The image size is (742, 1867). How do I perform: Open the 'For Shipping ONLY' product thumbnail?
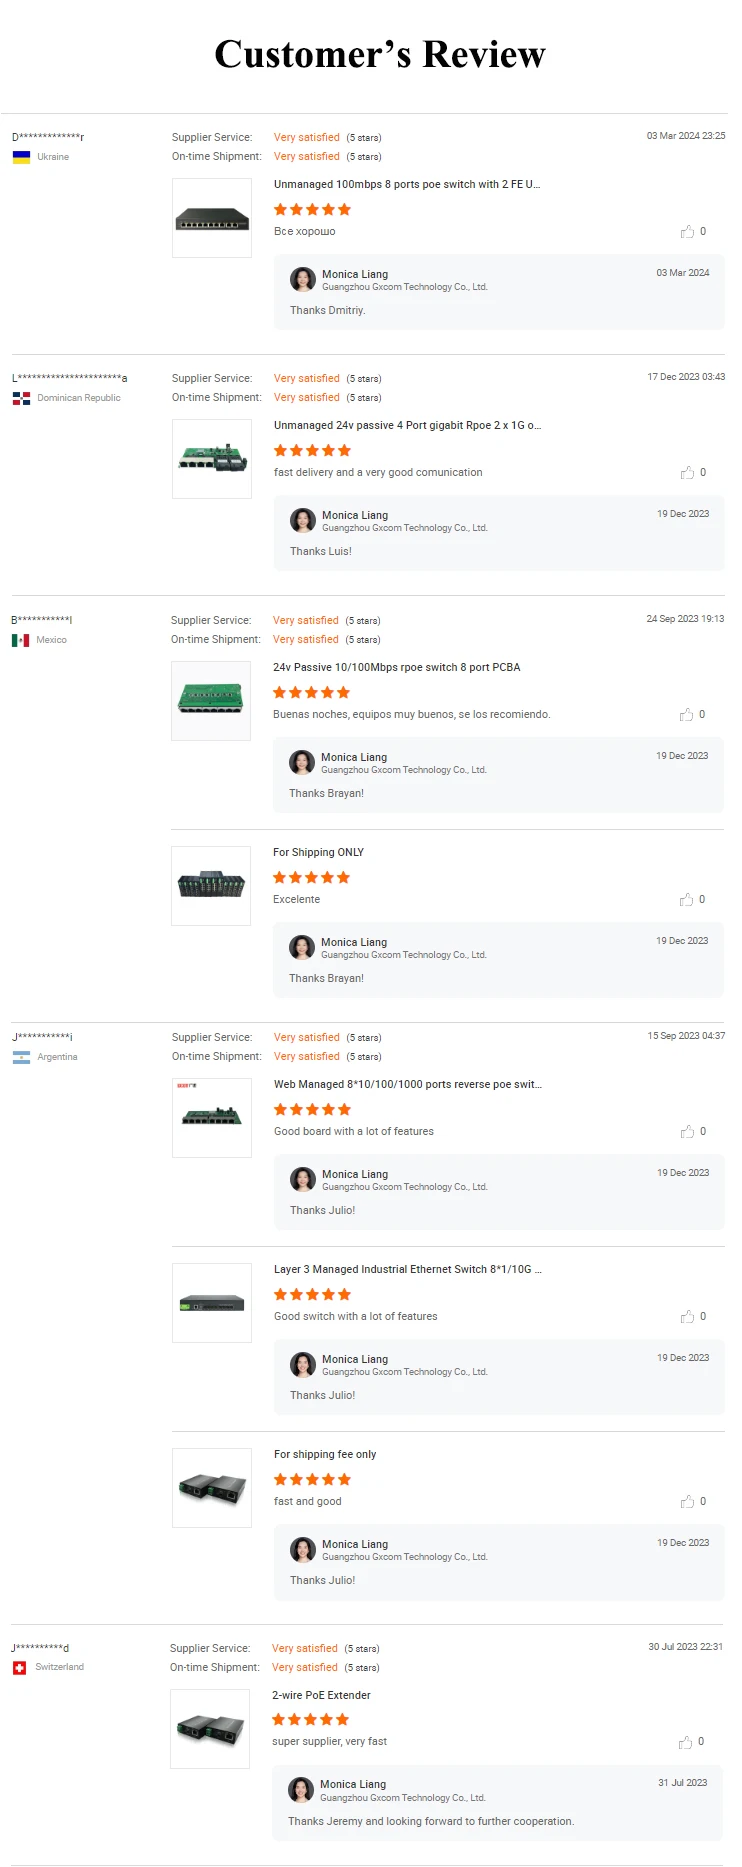pos(211,886)
